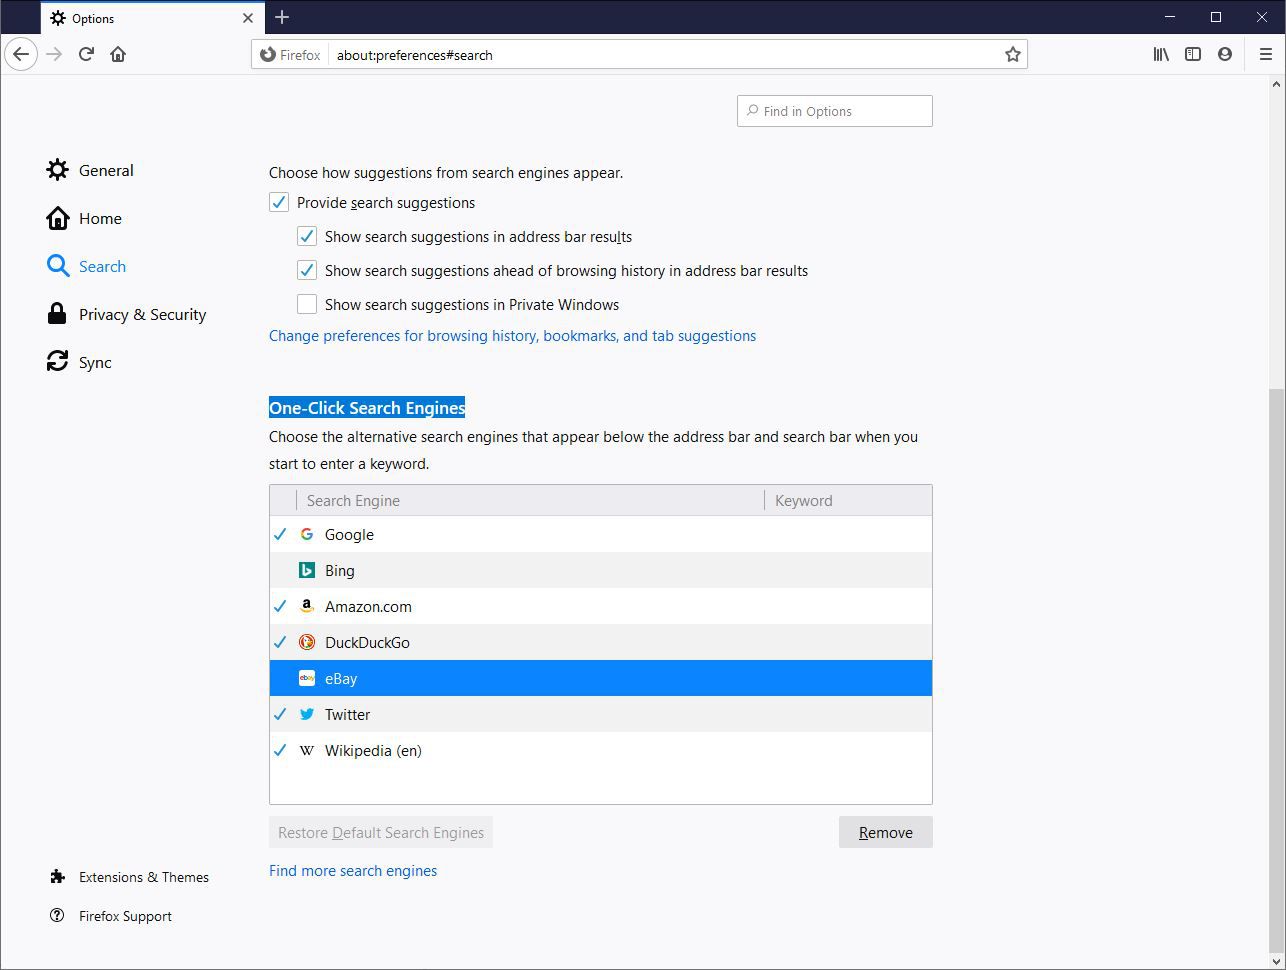Open a new tab
The height and width of the screenshot is (970, 1286).
282,17
